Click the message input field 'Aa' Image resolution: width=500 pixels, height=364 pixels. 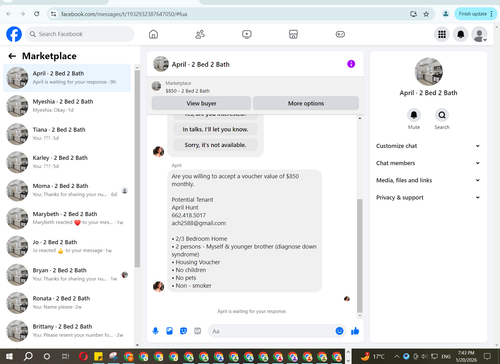click(x=272, y=331)
